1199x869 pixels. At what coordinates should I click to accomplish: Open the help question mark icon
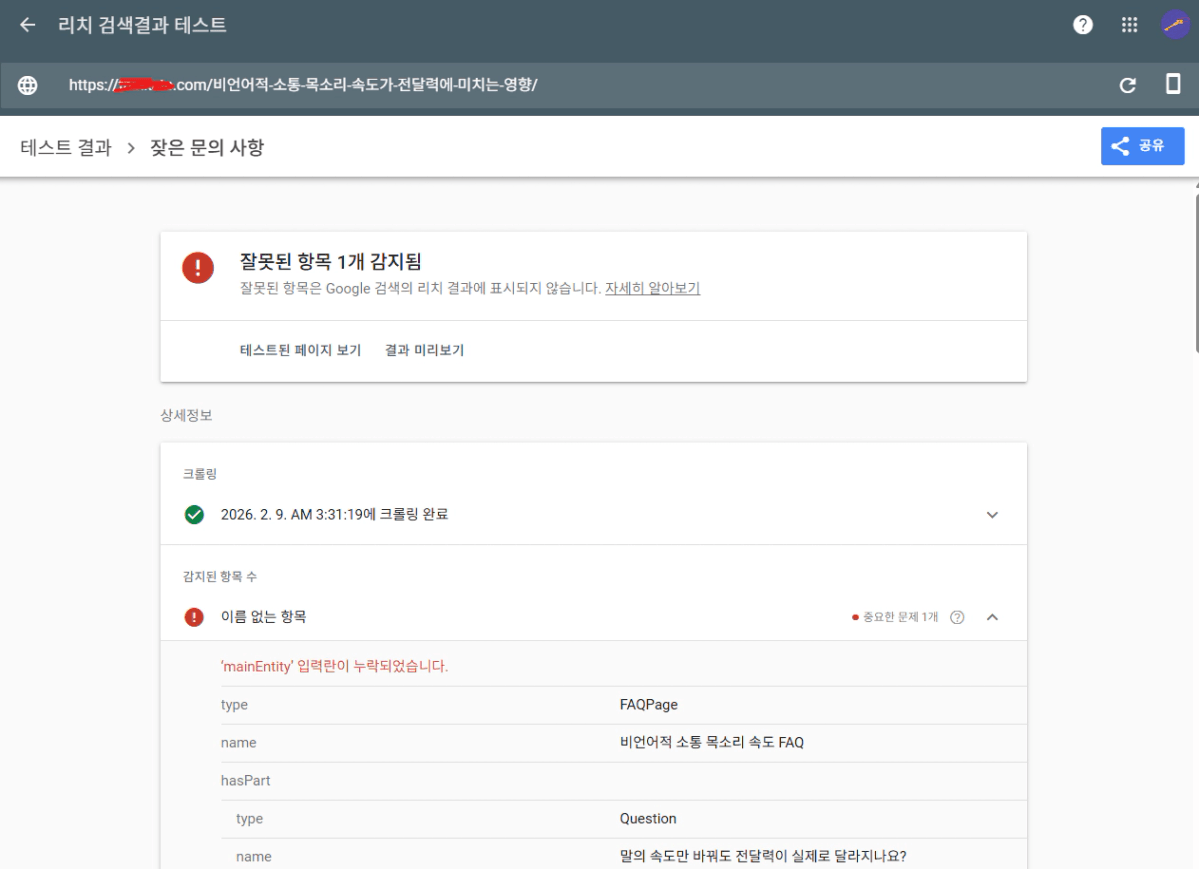(1083, 25)
